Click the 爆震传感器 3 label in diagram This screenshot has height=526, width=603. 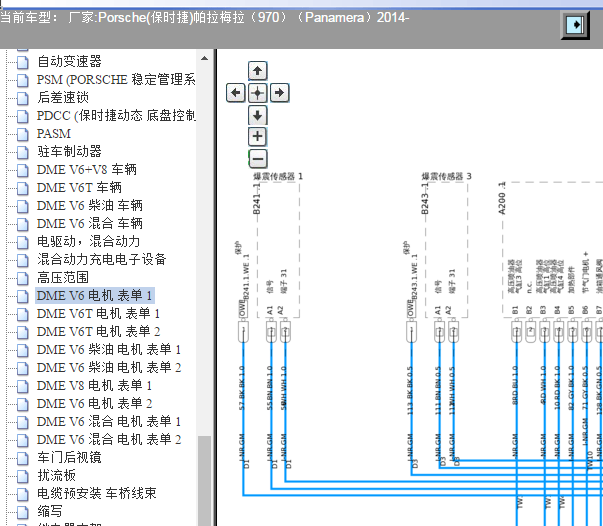[446, 176]
